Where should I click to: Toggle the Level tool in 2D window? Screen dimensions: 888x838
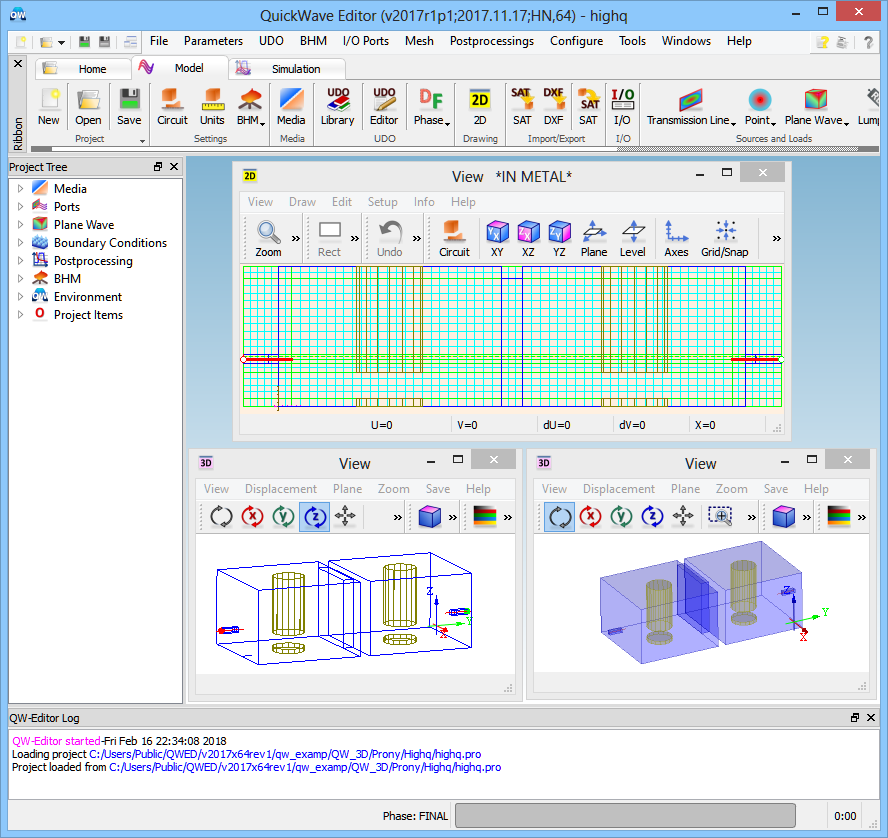tap(632, 238)
